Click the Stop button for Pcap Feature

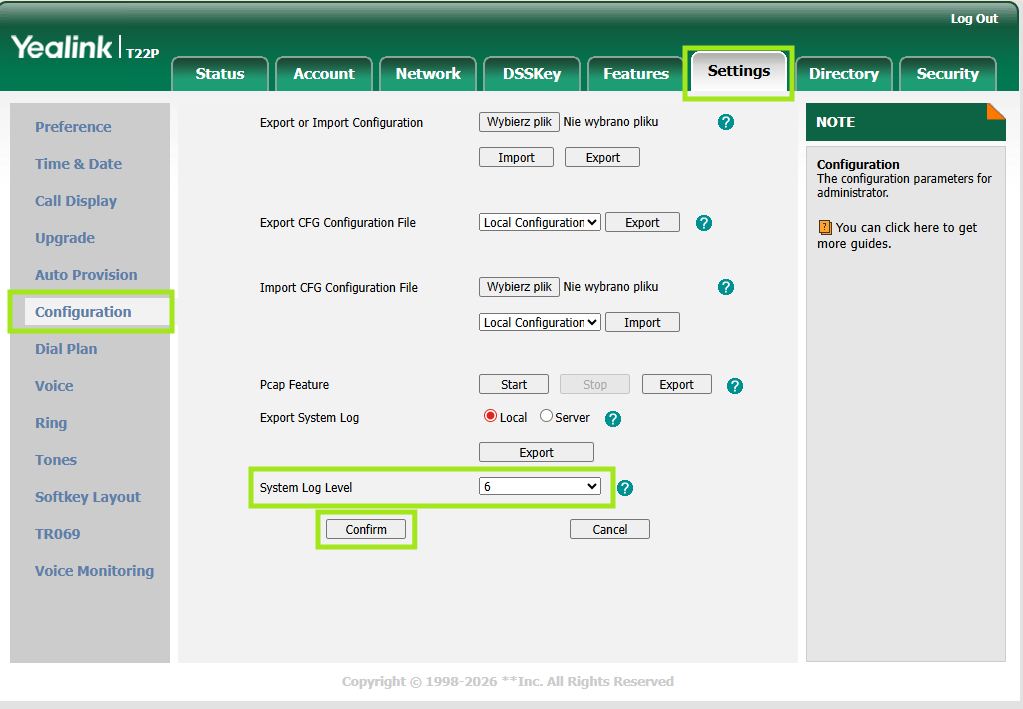click(x=594, y=385)
